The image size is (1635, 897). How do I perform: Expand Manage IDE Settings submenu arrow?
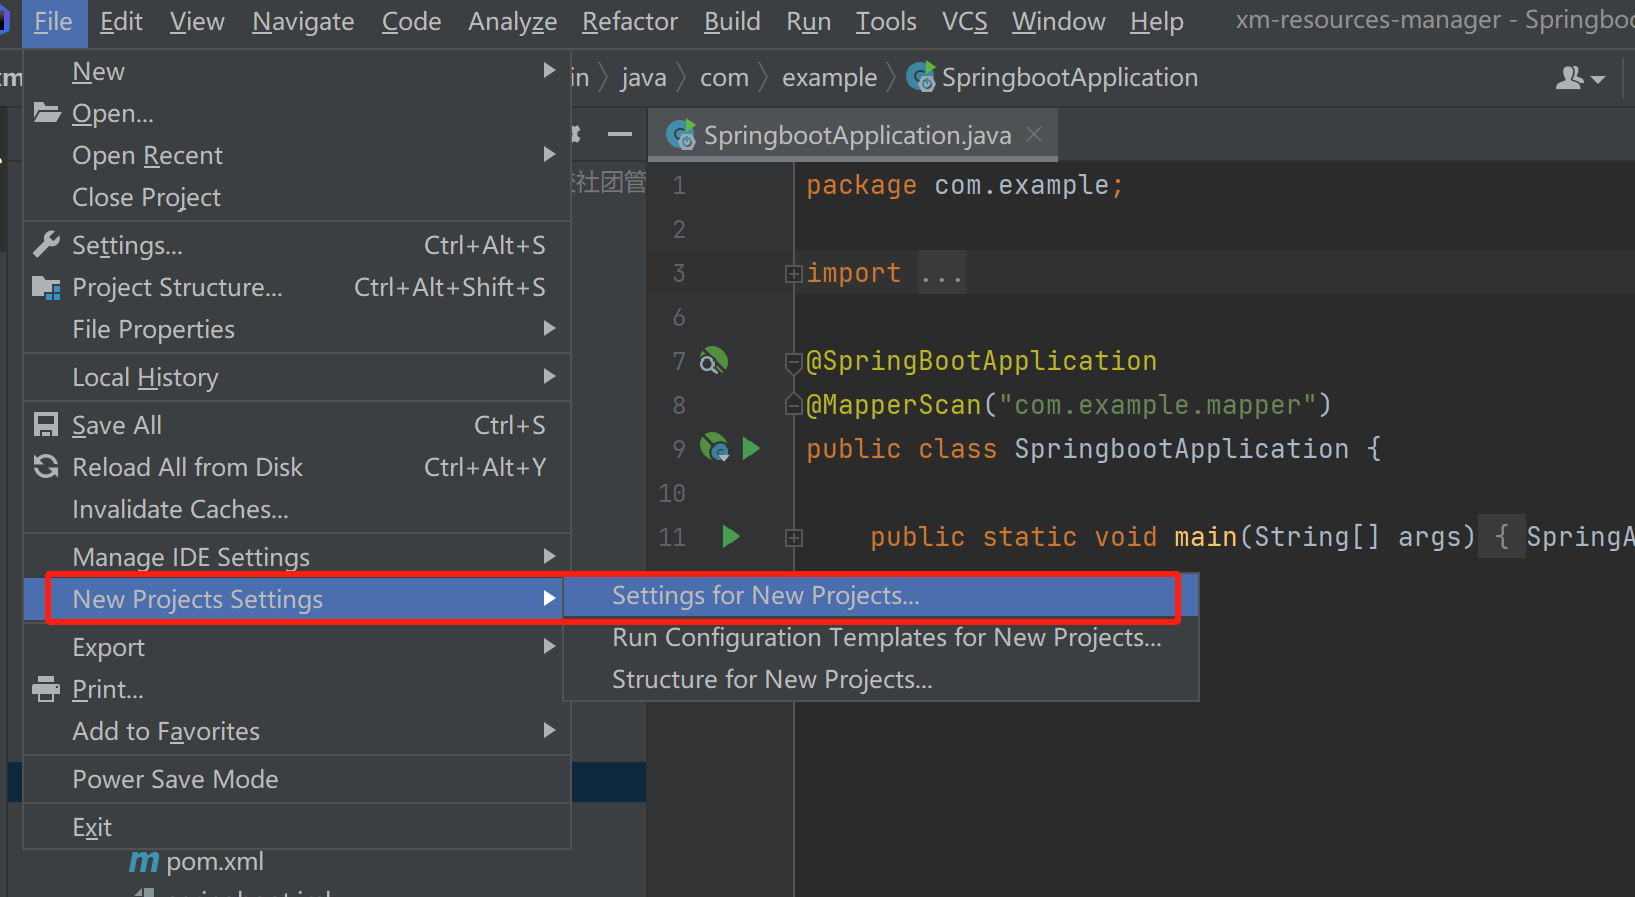[x=549, y=557]
